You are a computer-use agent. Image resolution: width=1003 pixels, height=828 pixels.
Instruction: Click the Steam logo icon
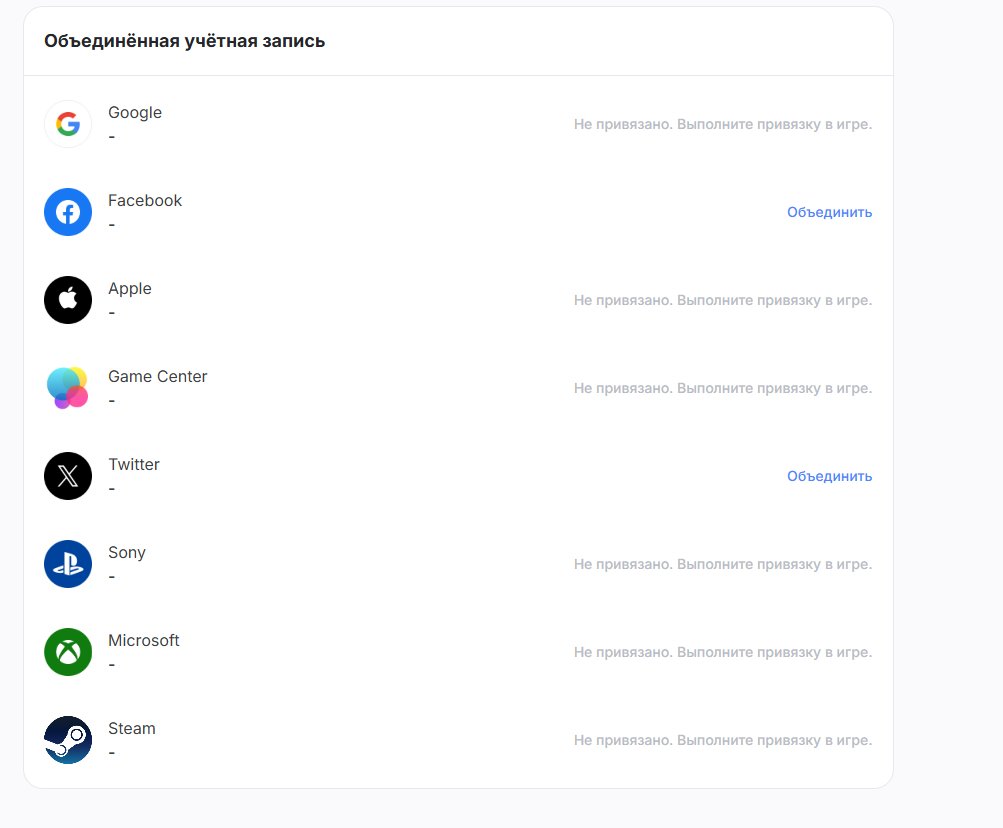(68, 740)
